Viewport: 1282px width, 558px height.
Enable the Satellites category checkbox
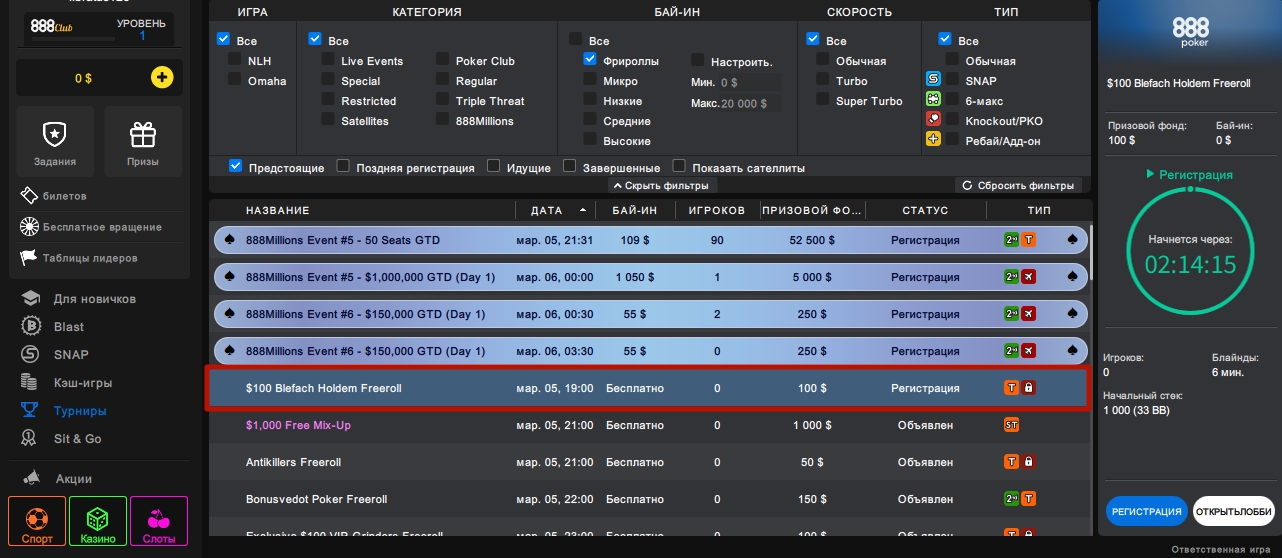328,120
